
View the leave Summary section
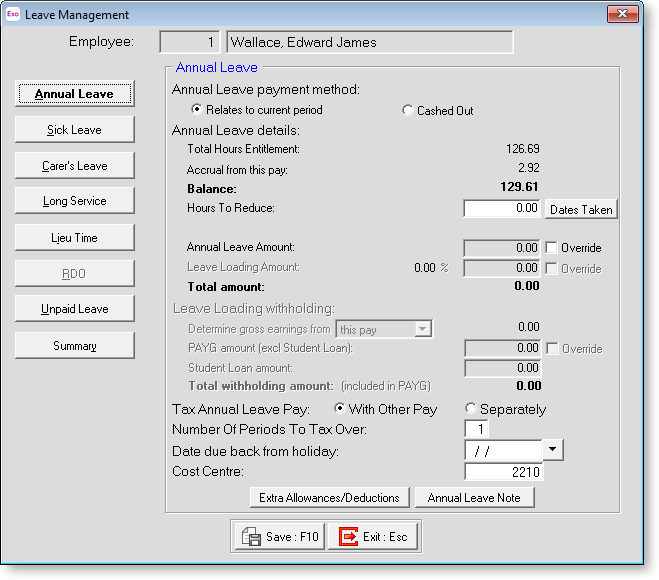(75, 345)
